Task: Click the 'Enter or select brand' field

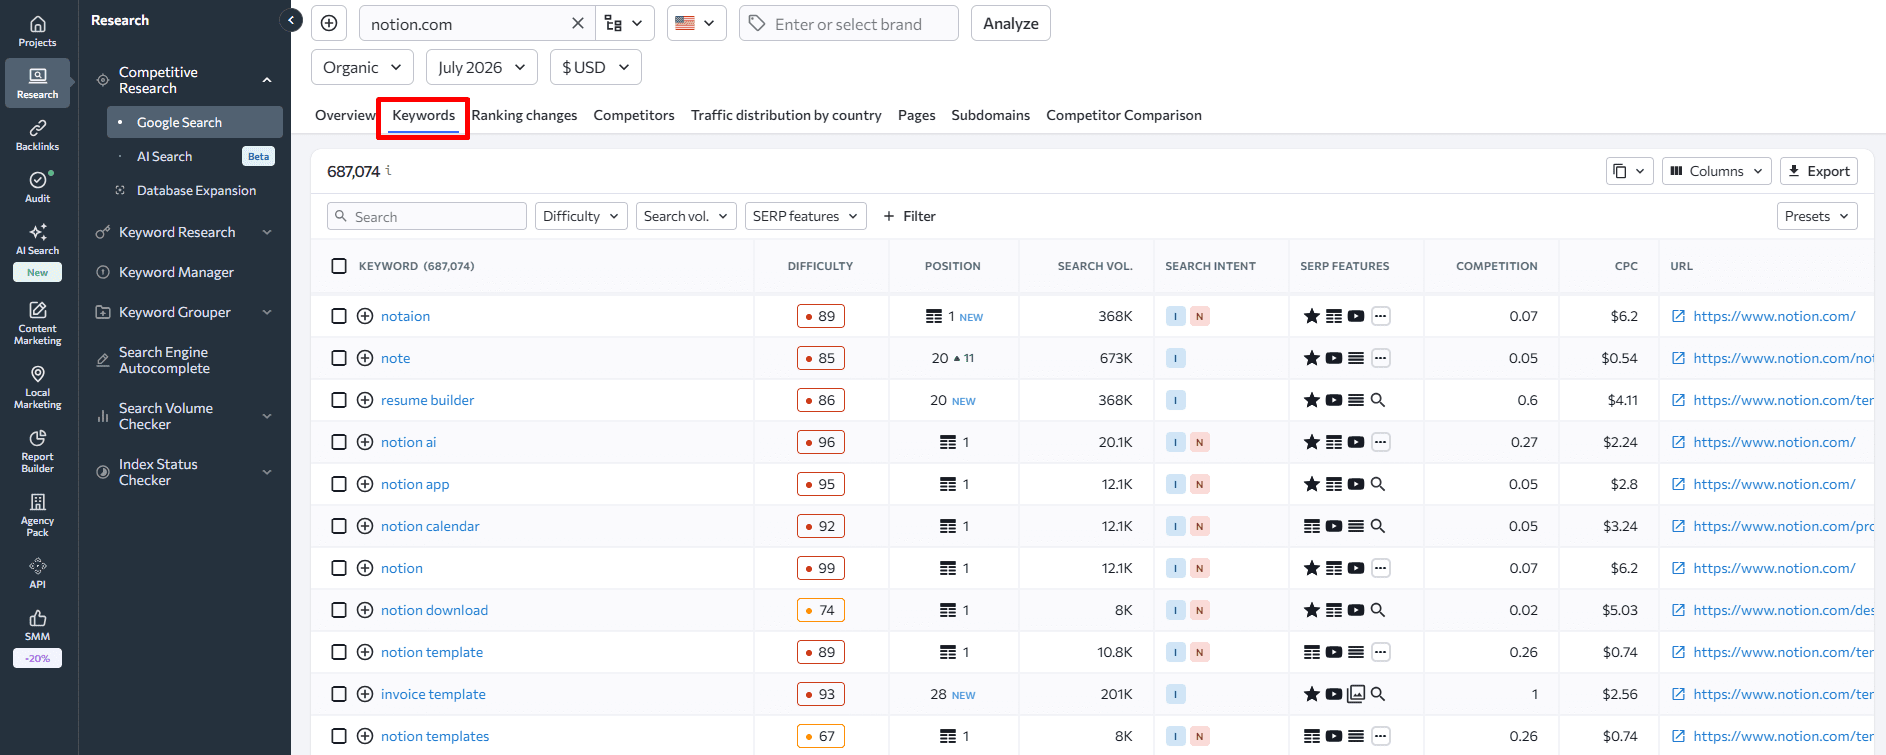Action: pos(849,23)
